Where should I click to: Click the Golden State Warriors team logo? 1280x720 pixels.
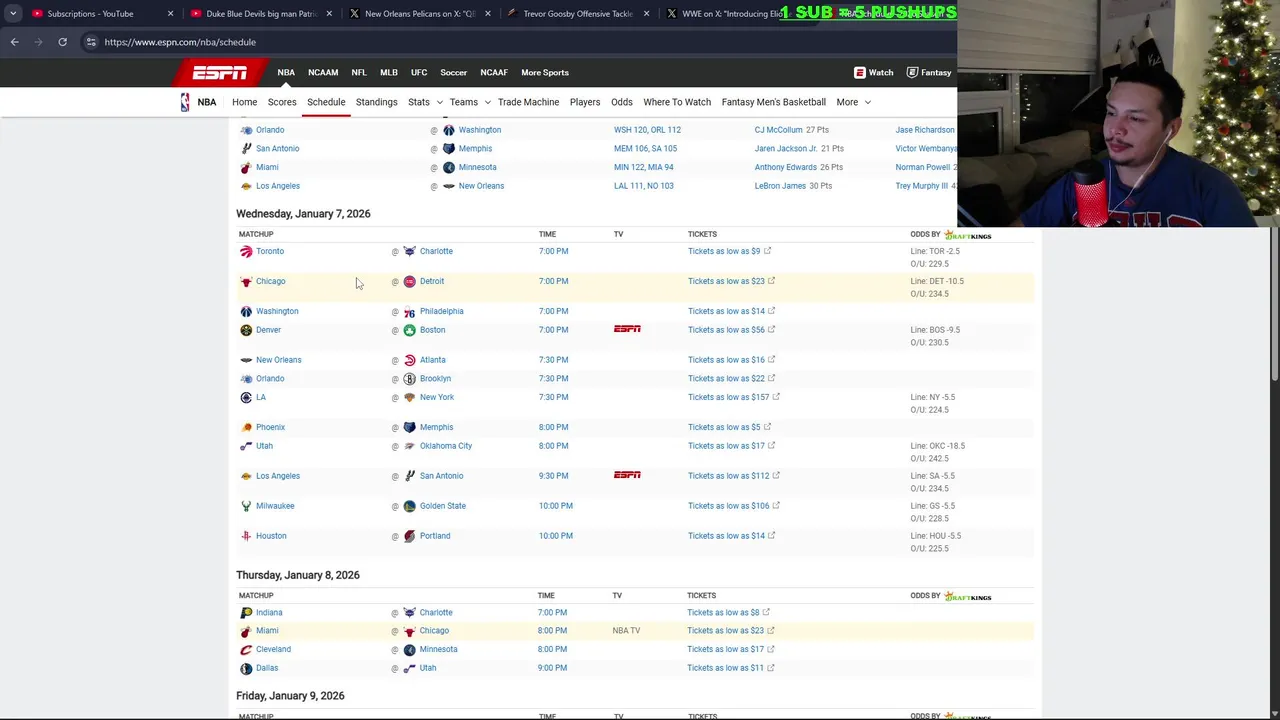[409, 506]
